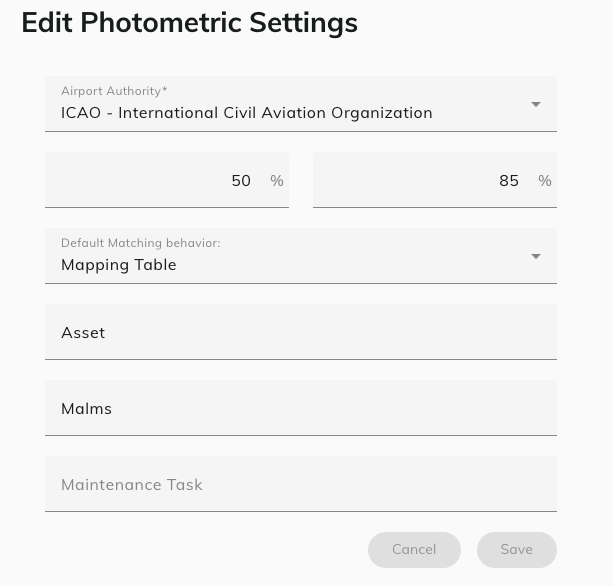Select the value 50 in the left field
Viewport: 613px width, 586px height.
pyautogui.click(x=241, y=181)
